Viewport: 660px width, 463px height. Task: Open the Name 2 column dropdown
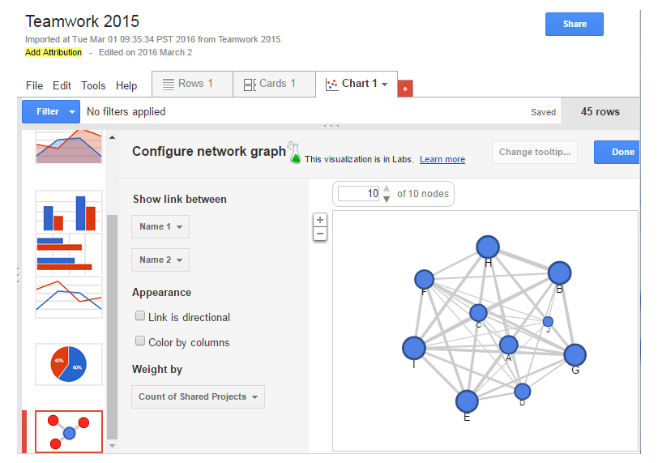pyautogui.click(x=160, y=260)
